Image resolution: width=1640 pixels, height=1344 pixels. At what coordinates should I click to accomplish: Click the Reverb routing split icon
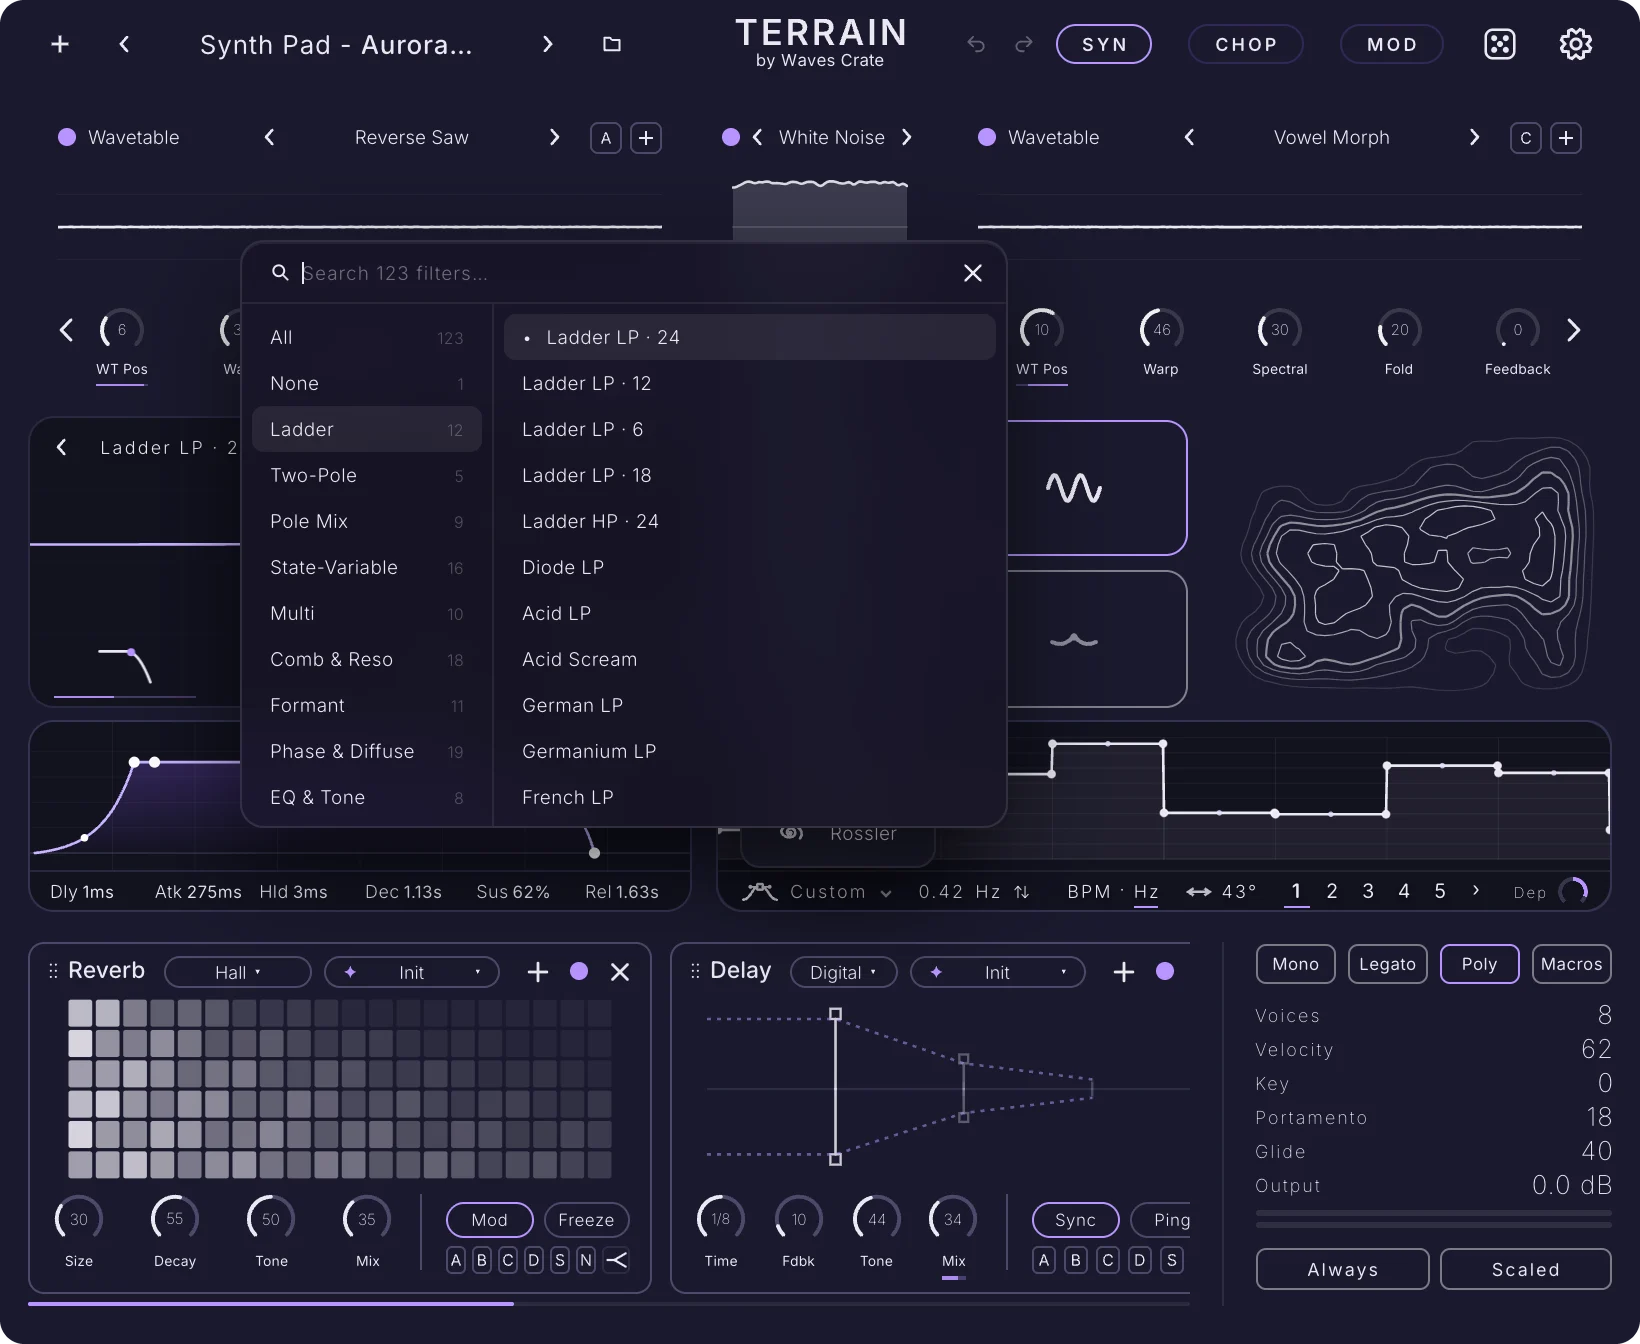pyautogui.click(x=617, y=1260)
